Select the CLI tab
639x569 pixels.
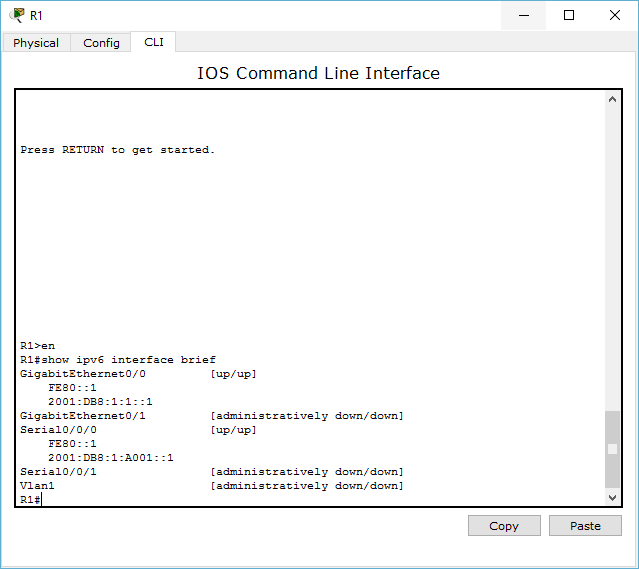click(154, 42)
